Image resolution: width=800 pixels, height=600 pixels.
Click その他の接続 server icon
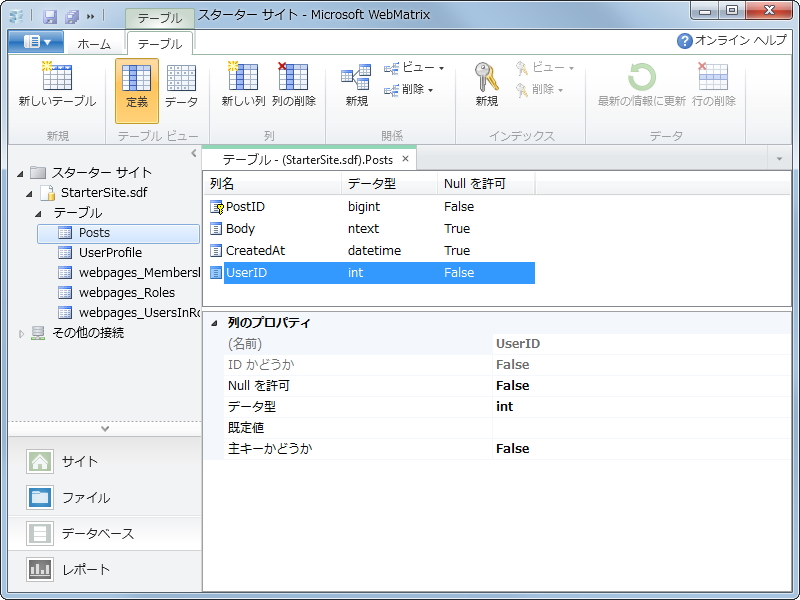38,333
